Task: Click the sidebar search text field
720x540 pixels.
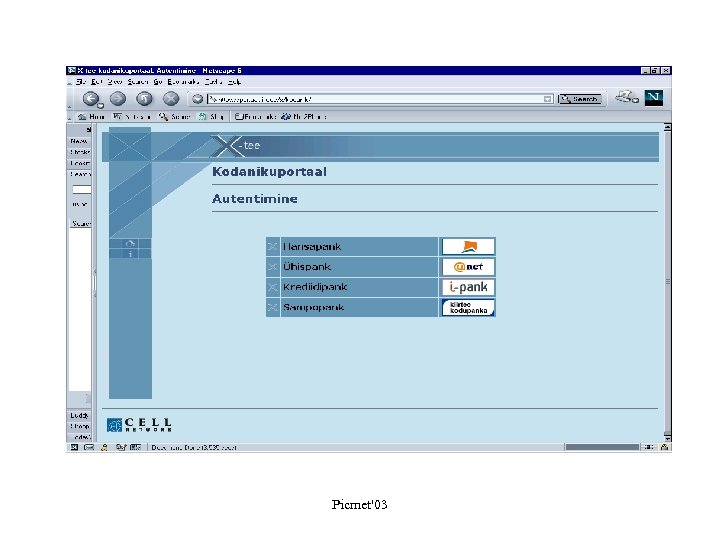Action: point(82,189)
